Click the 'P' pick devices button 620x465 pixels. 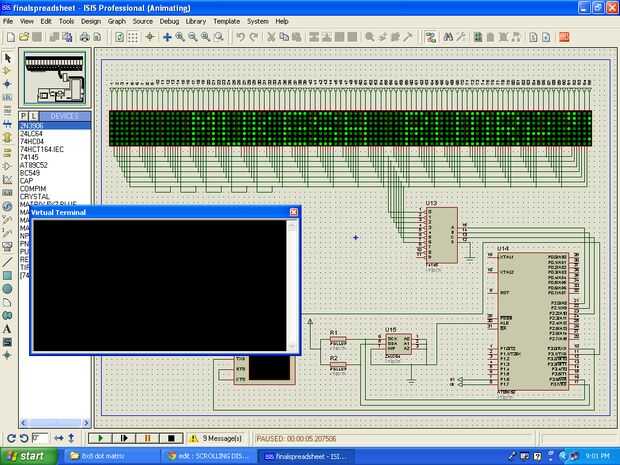(24, 116)
